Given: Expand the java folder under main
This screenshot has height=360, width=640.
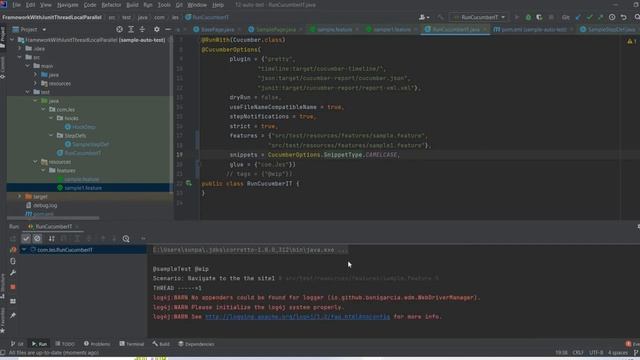Looking at the screenshot, I should (x=36, y=75).
